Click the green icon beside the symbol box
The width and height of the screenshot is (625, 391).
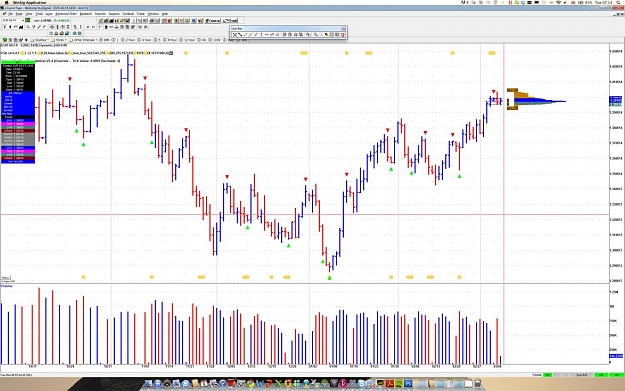click(28, 20)
